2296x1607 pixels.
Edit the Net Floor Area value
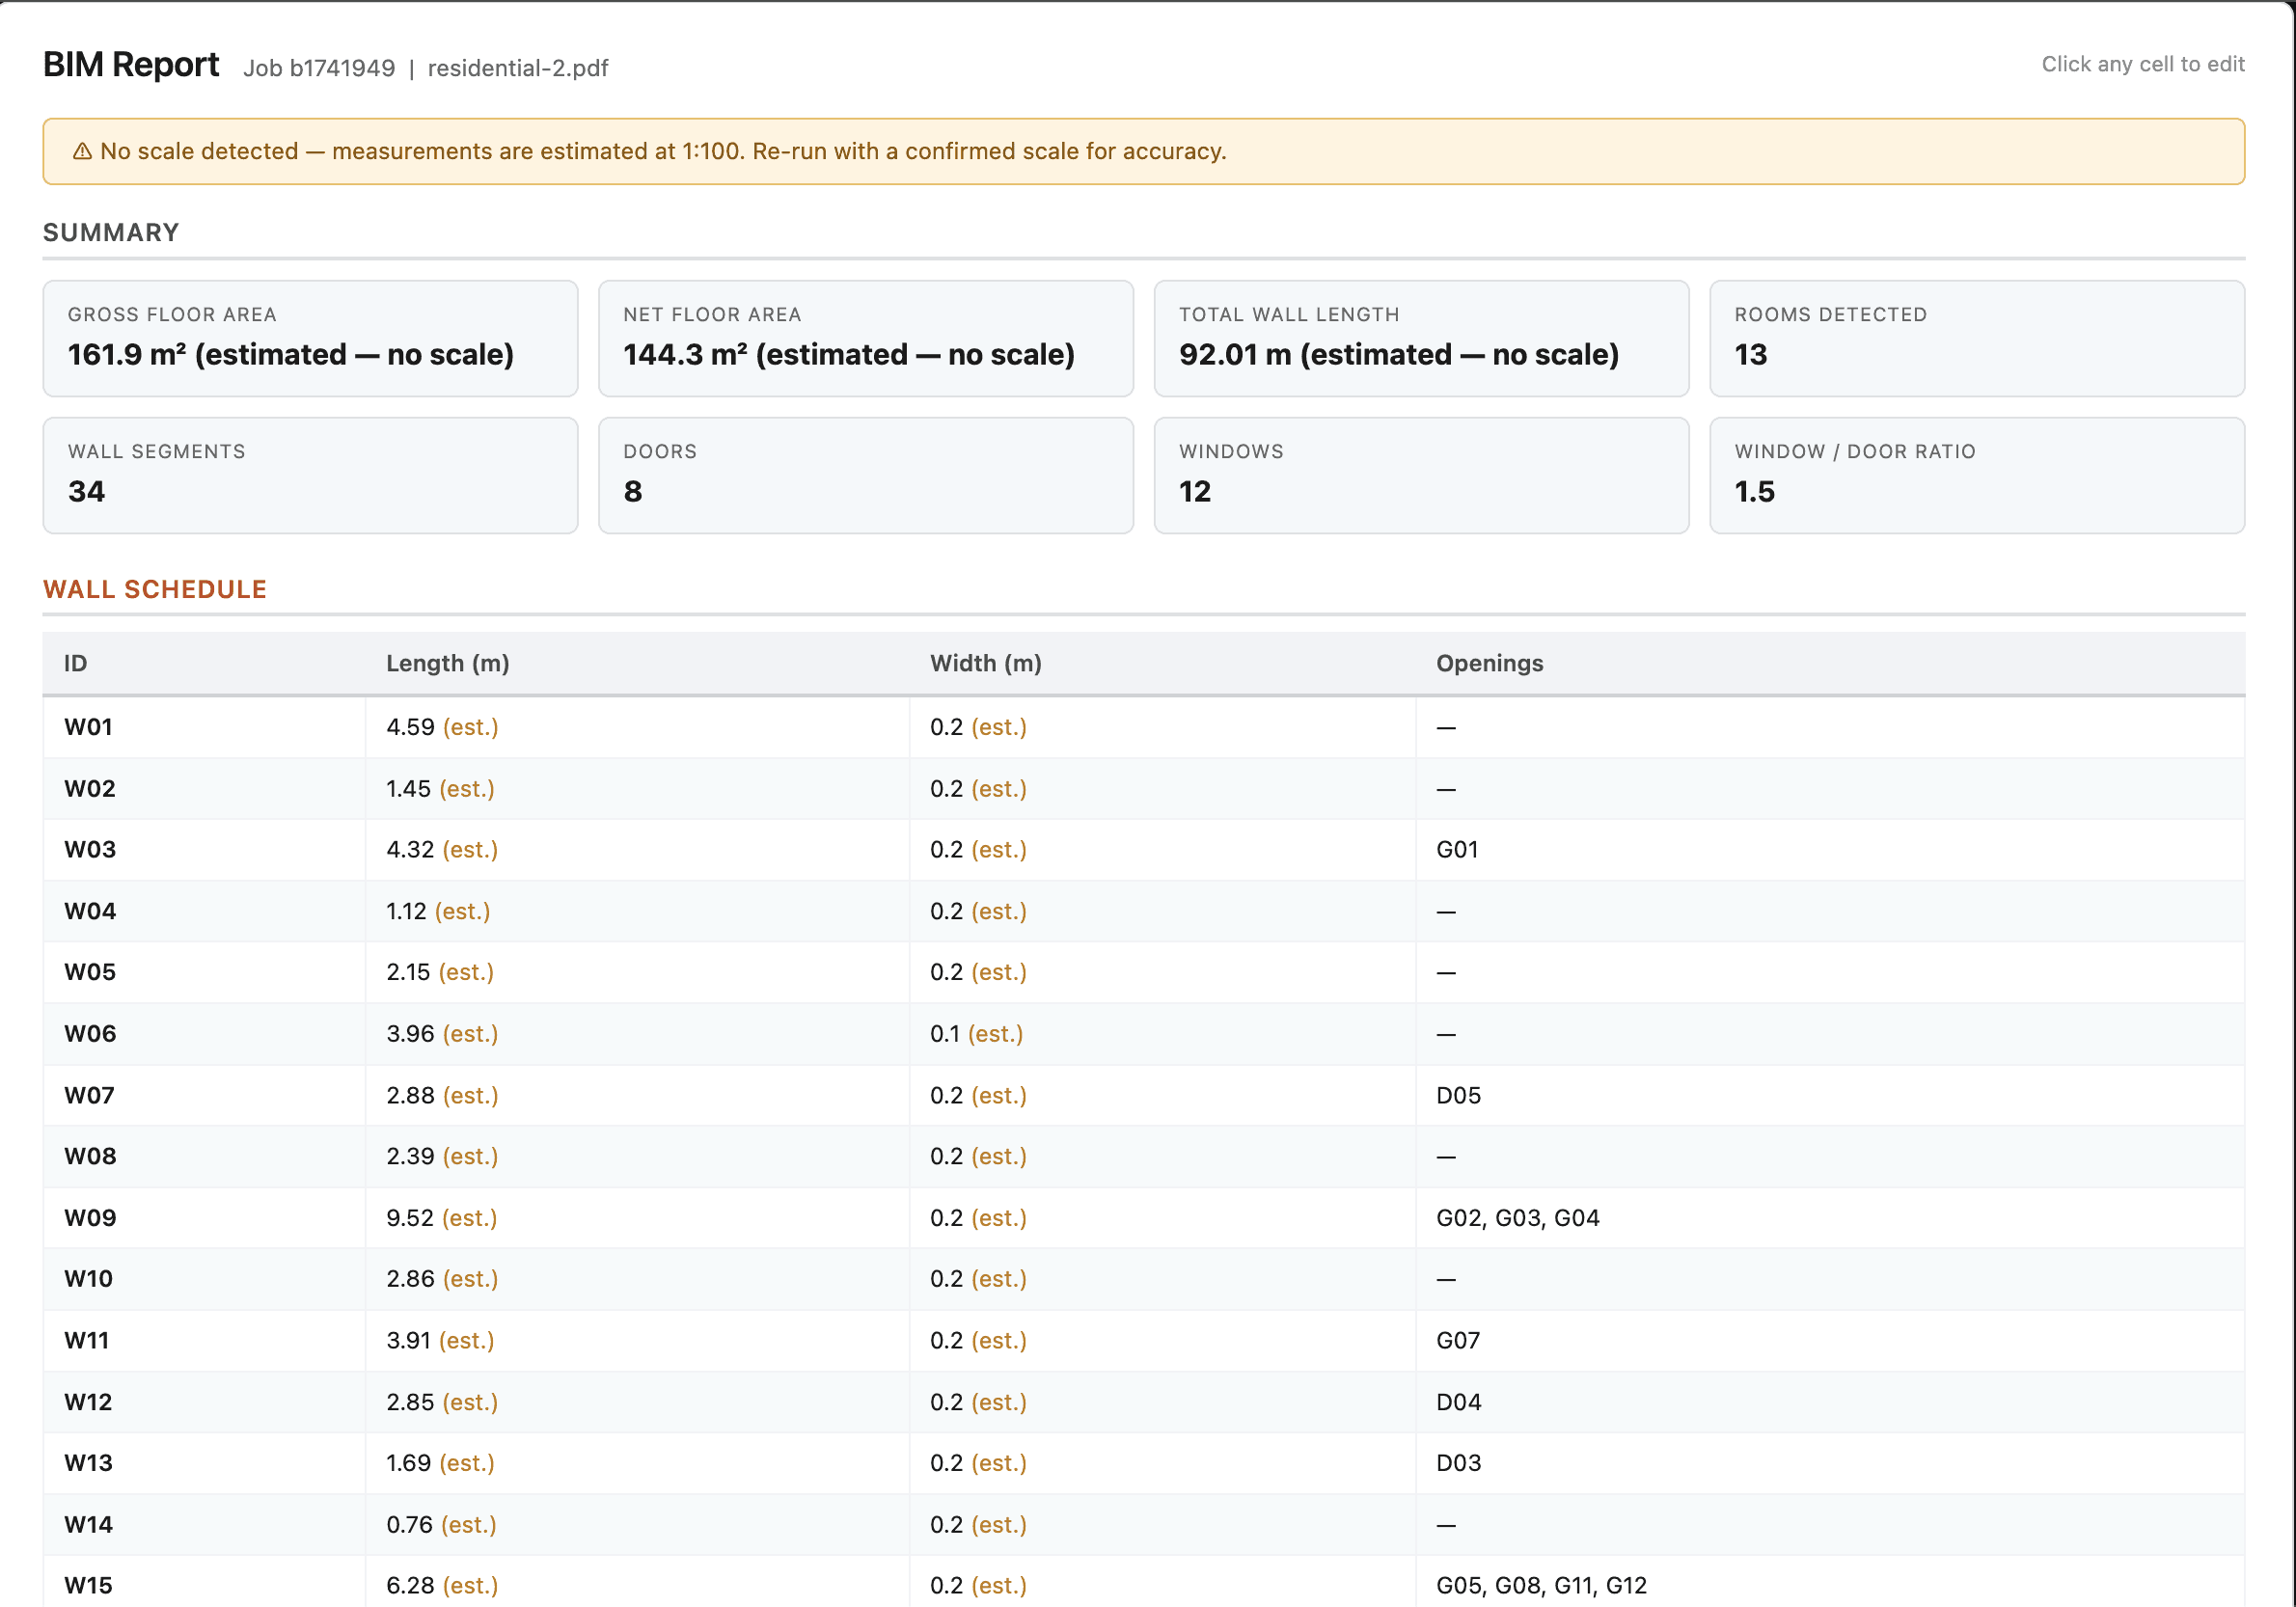coord(848,355)
